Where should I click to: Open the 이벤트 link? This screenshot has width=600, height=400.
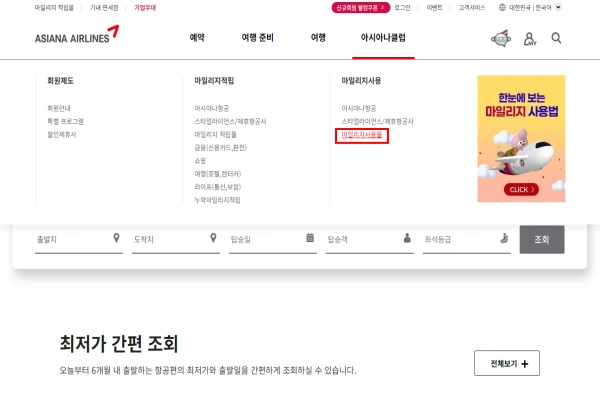434,8
